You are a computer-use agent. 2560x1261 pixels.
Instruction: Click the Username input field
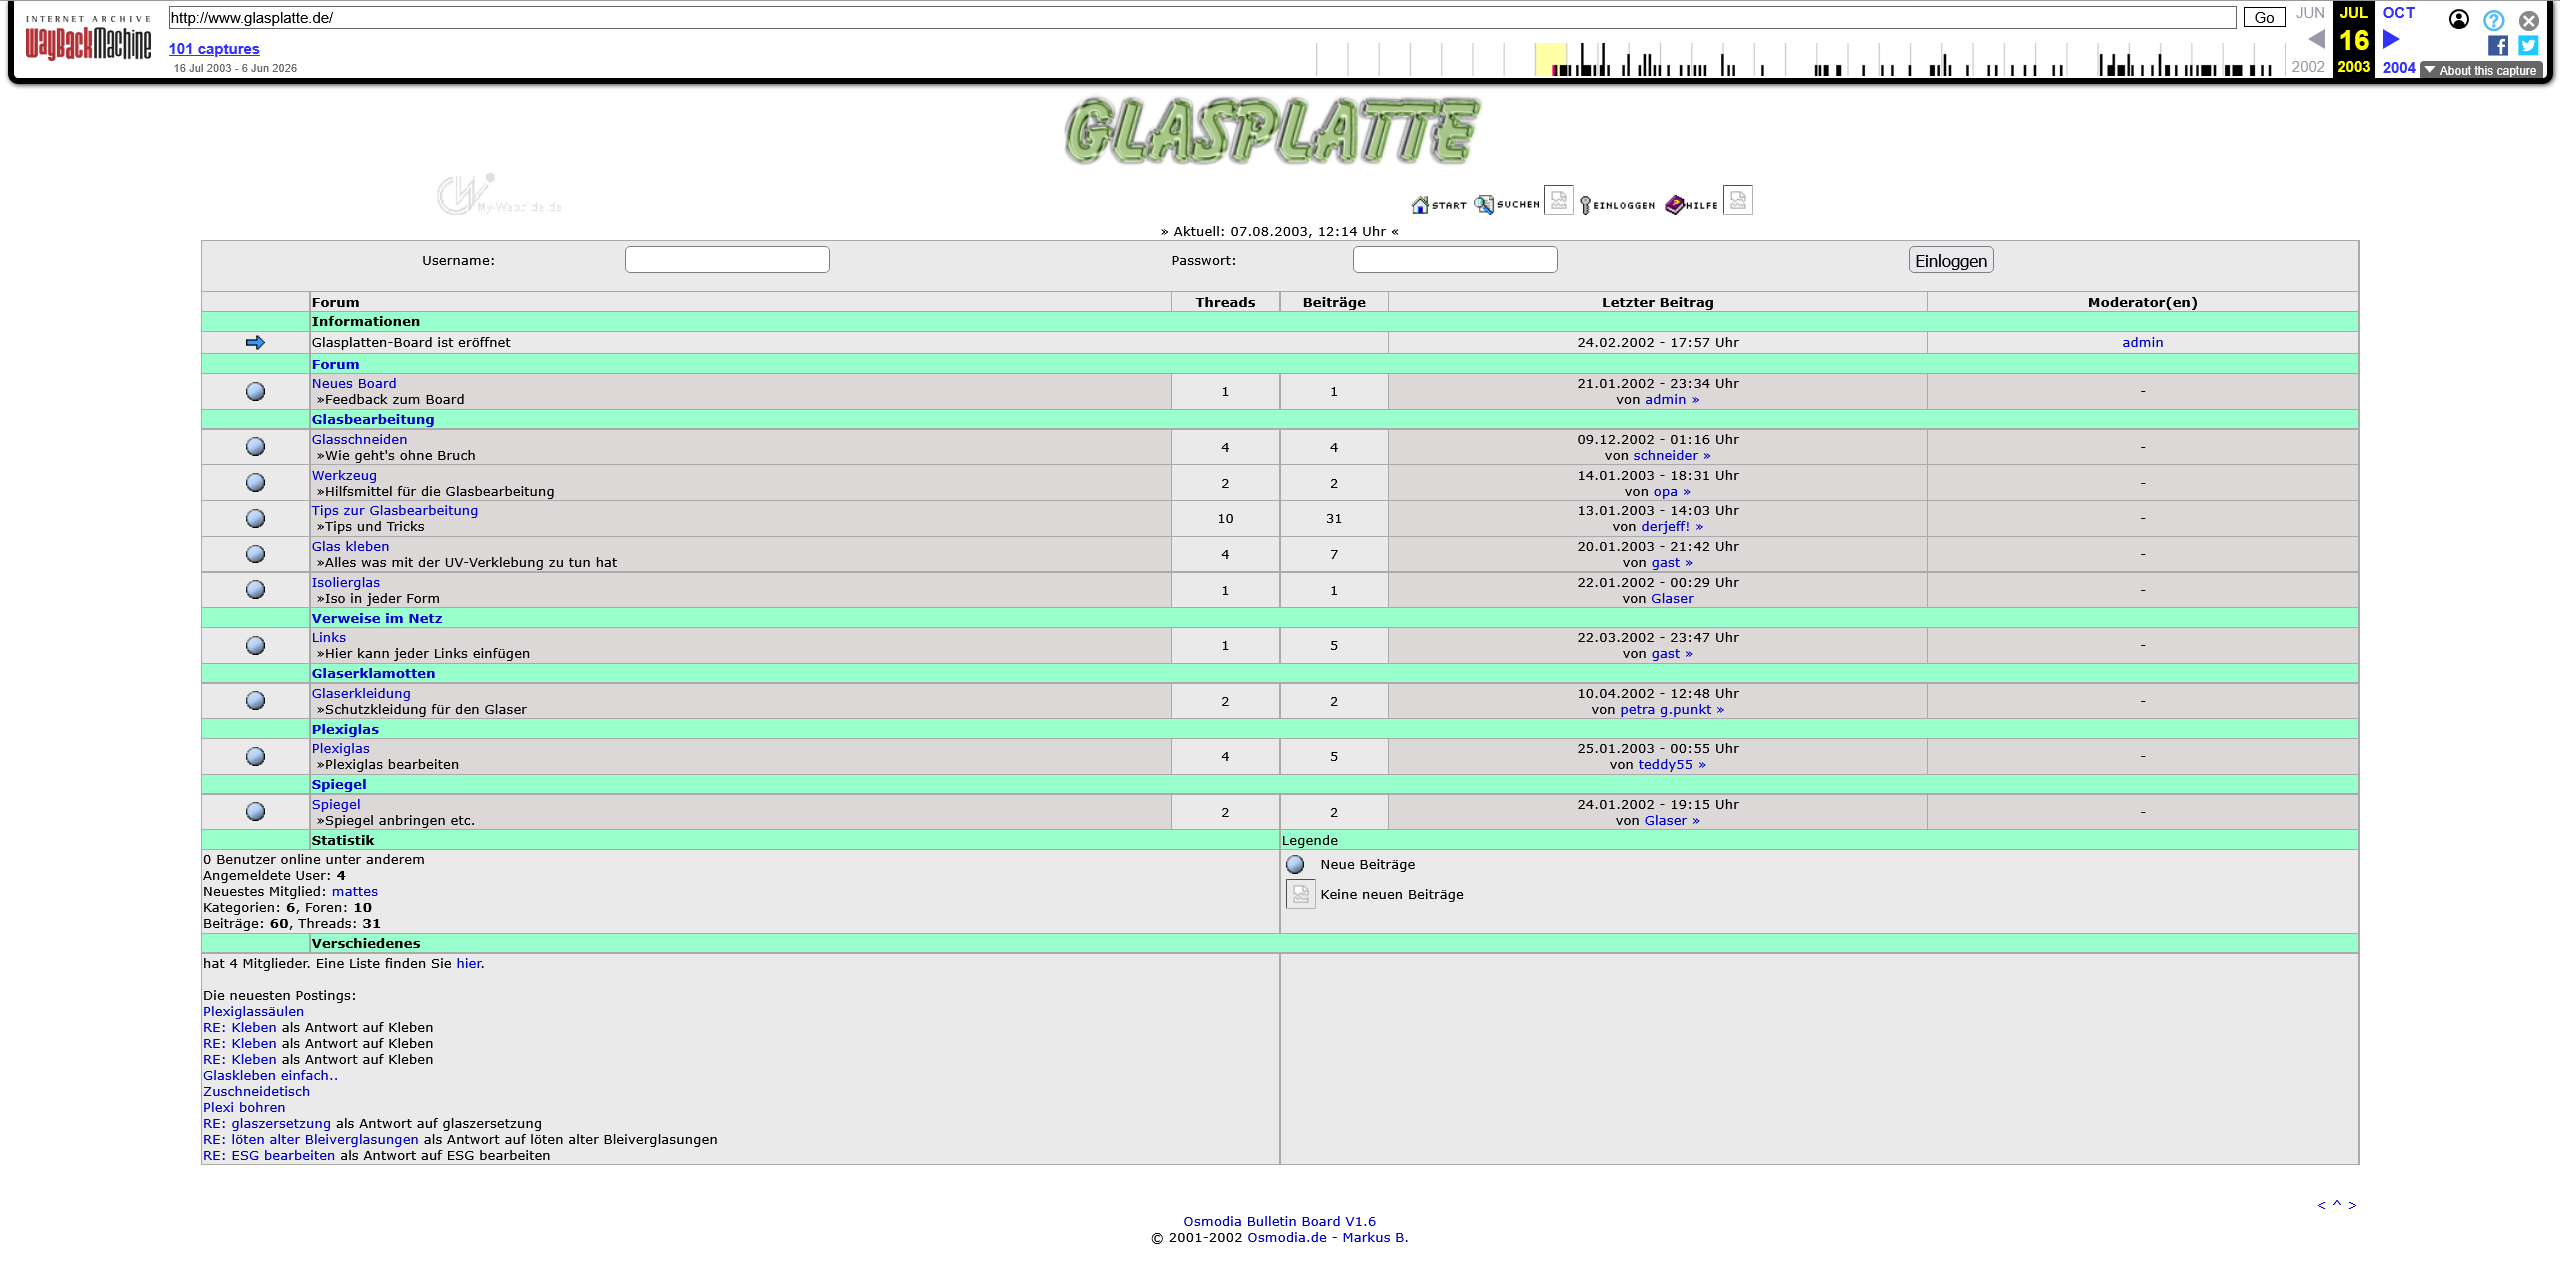tap(727, 259)
